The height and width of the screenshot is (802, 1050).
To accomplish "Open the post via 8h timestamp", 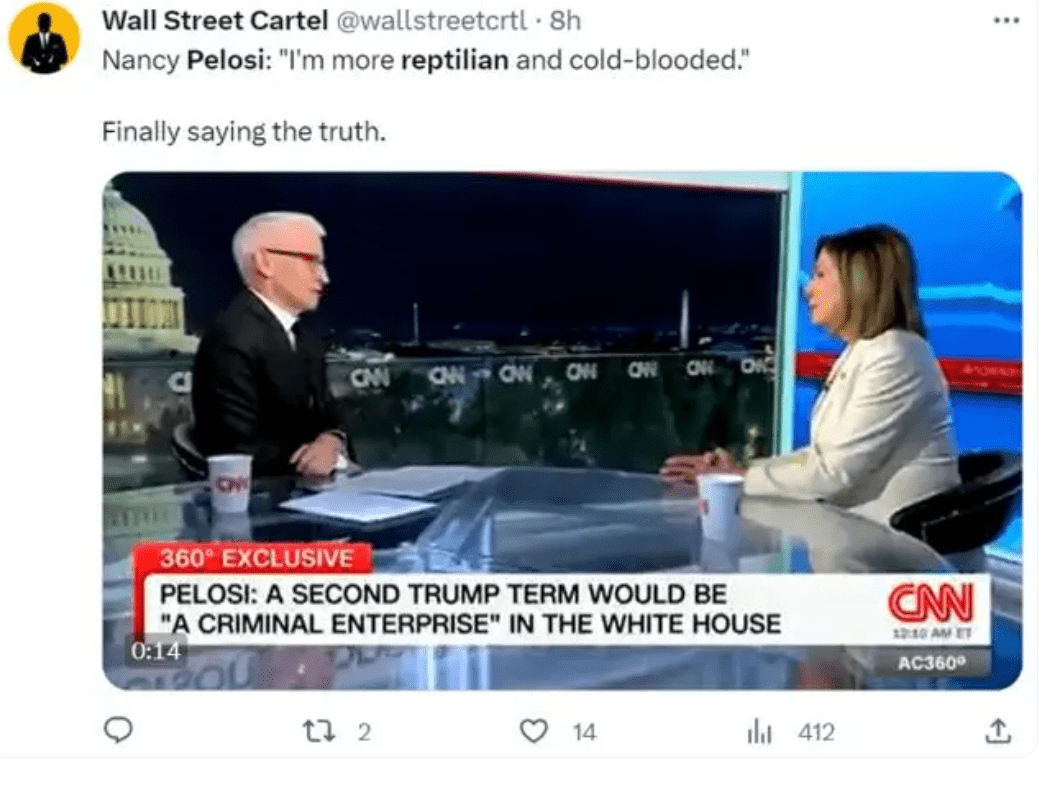I will [x=565, y=21].
